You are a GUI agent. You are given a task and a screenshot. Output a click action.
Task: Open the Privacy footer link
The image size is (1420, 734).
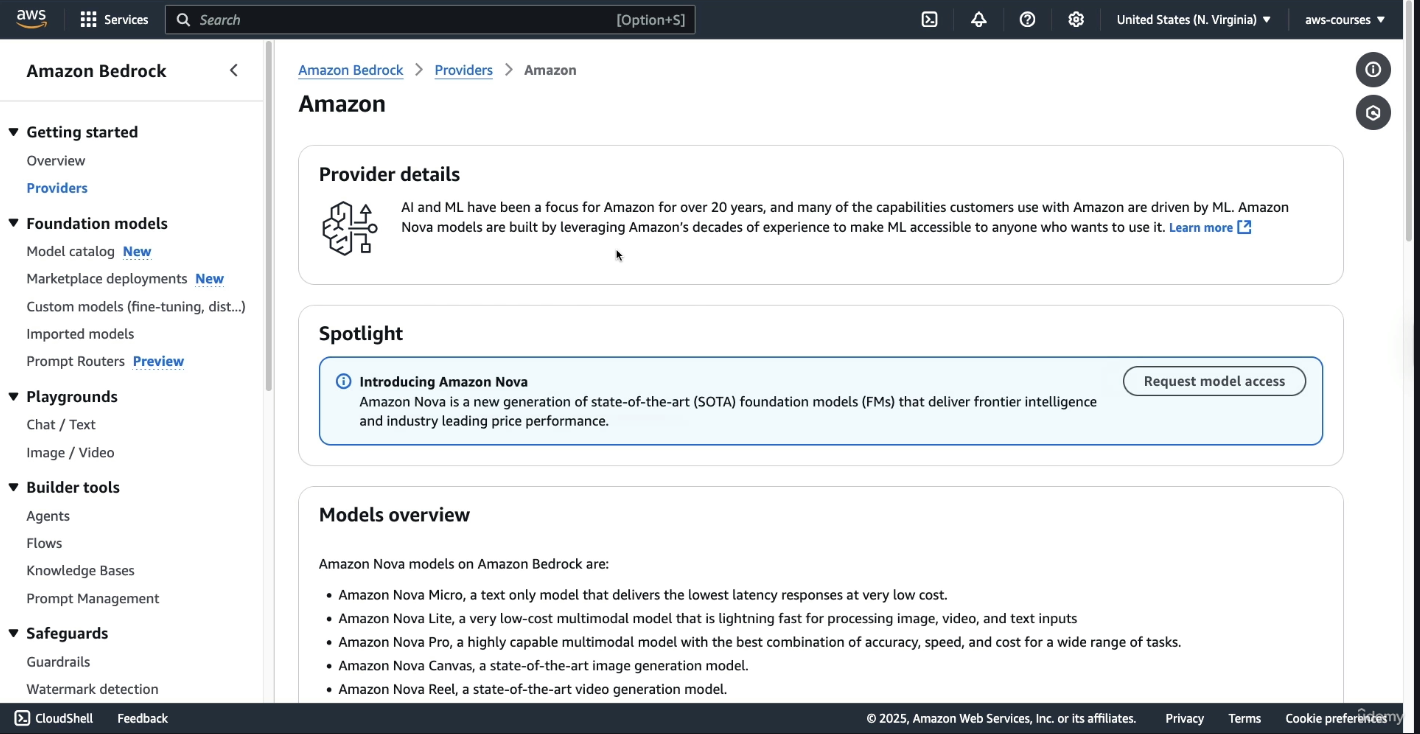(x=1184, y=718)
